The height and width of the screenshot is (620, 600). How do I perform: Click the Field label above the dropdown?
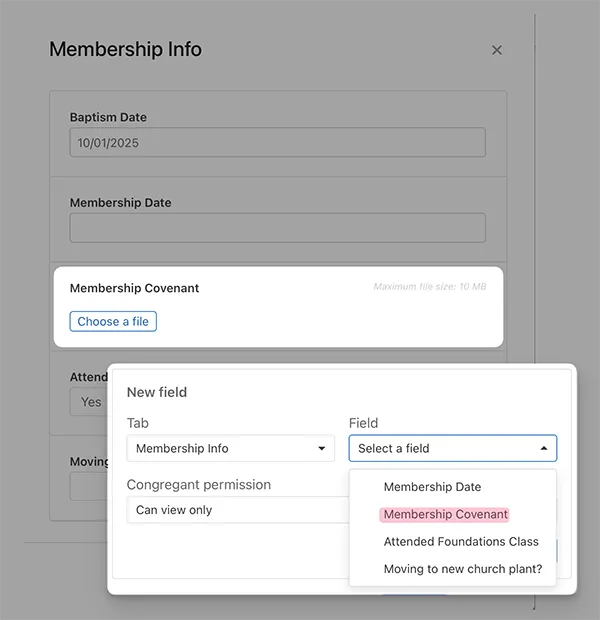[363, 423]
